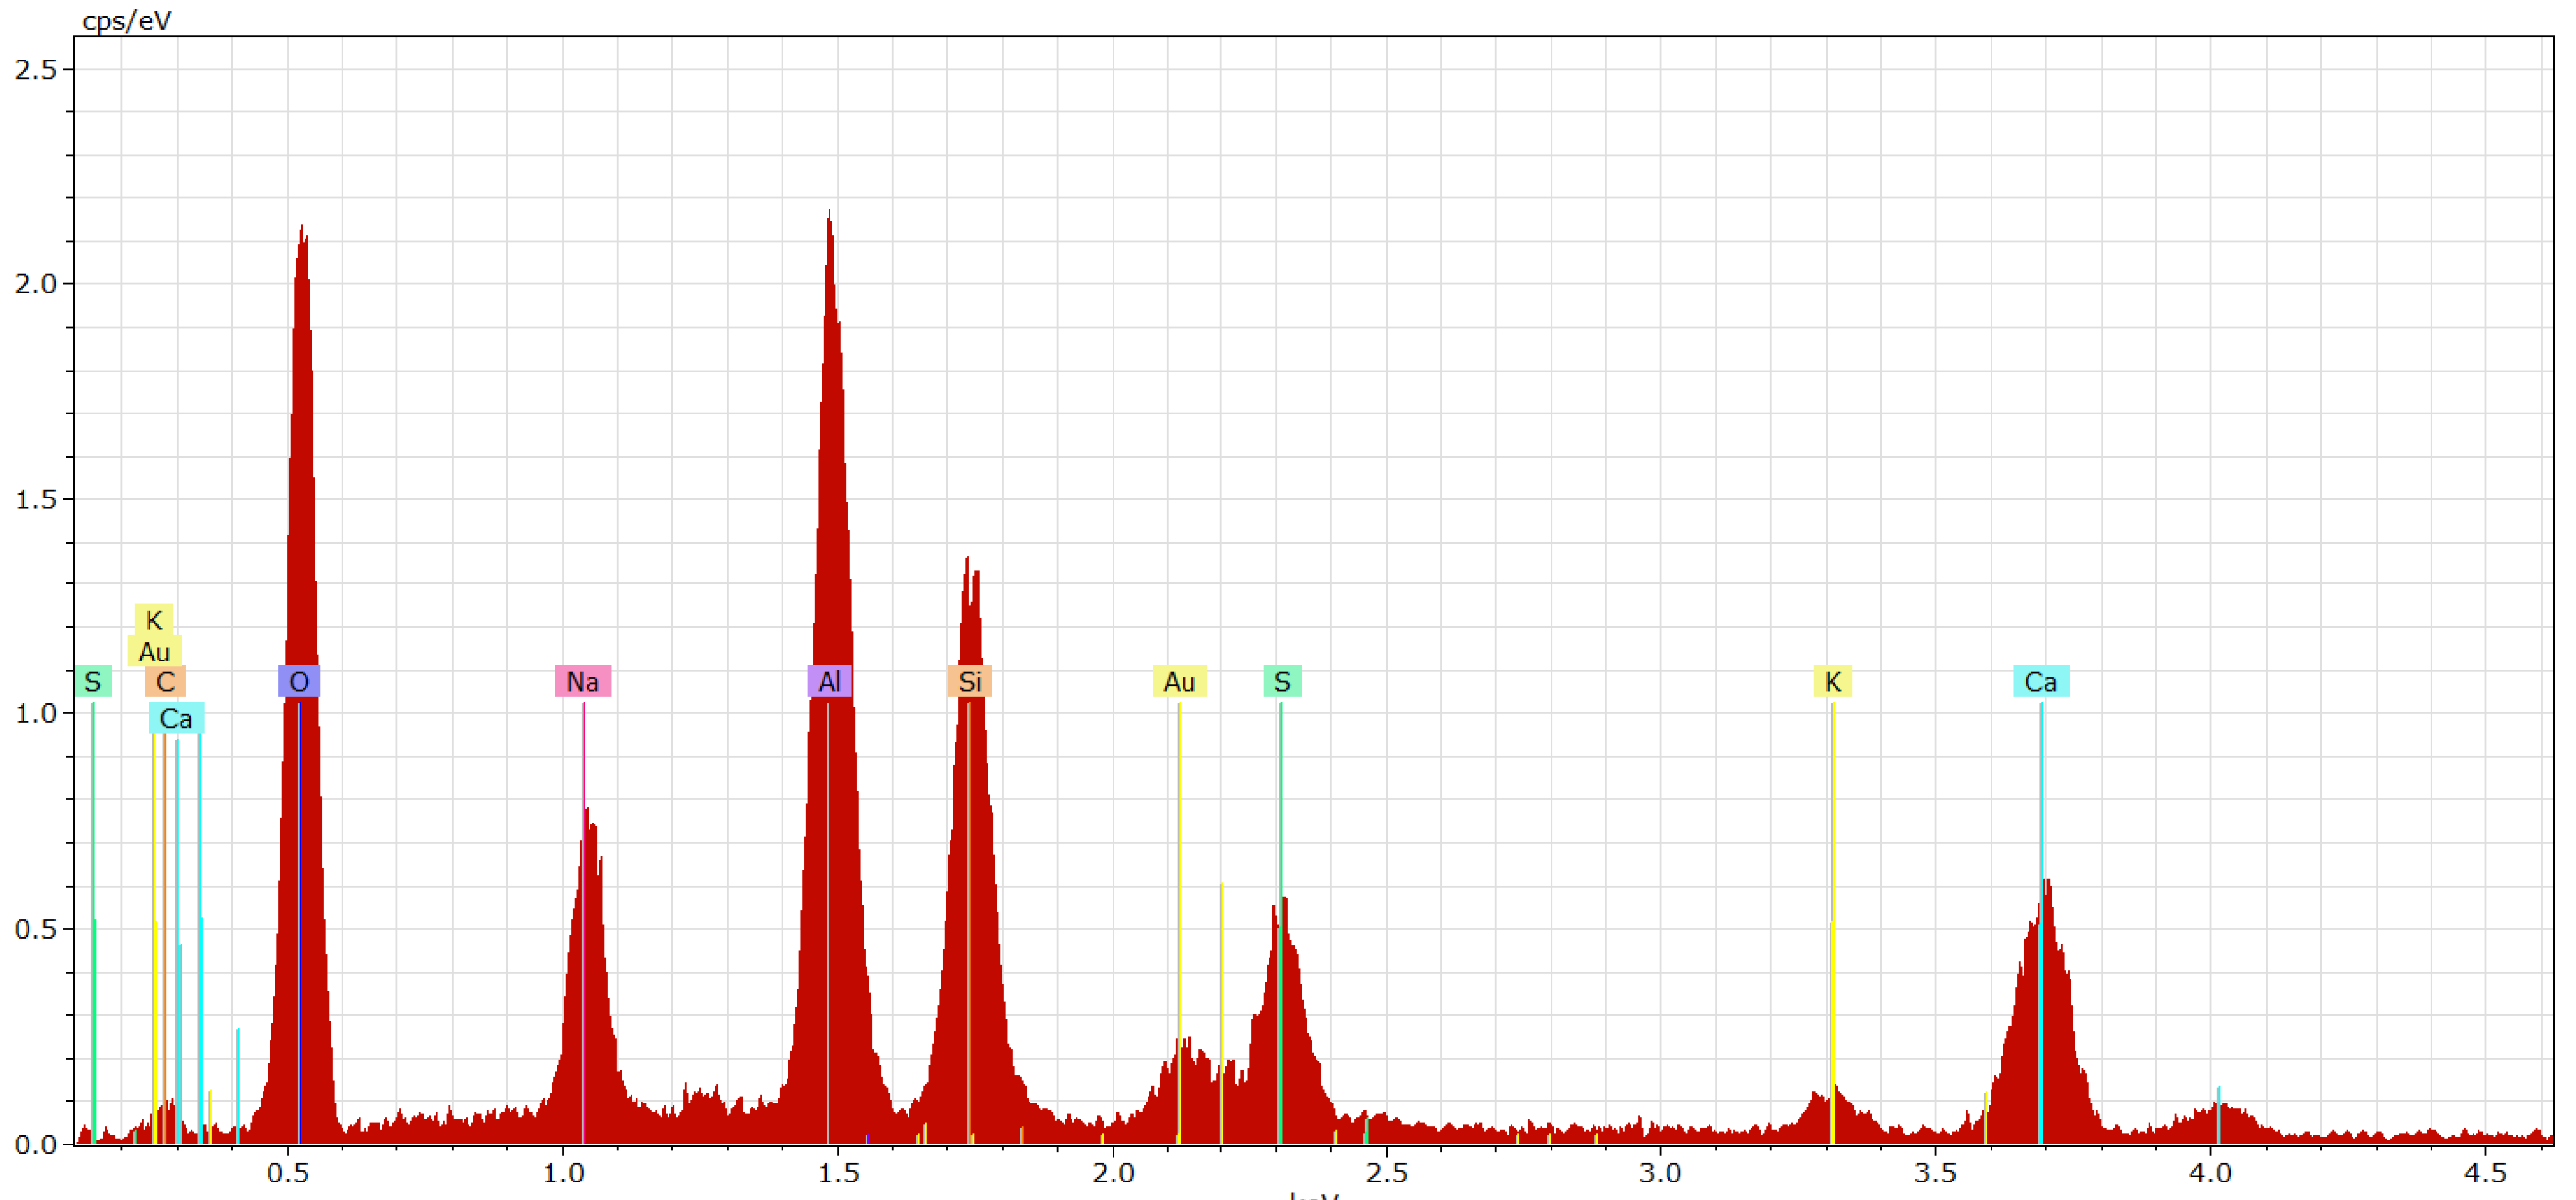The width and height of the screenshot is (2576, 1200).
Task: Click the Au label near 2.1 keV
Action: click(x=1179, y=682)
